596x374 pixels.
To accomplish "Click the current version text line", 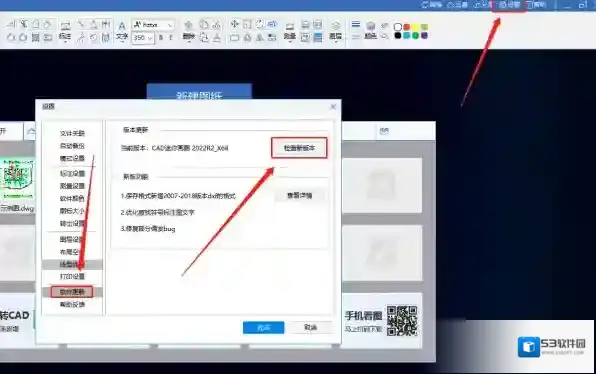I will [x=174, y=148].
